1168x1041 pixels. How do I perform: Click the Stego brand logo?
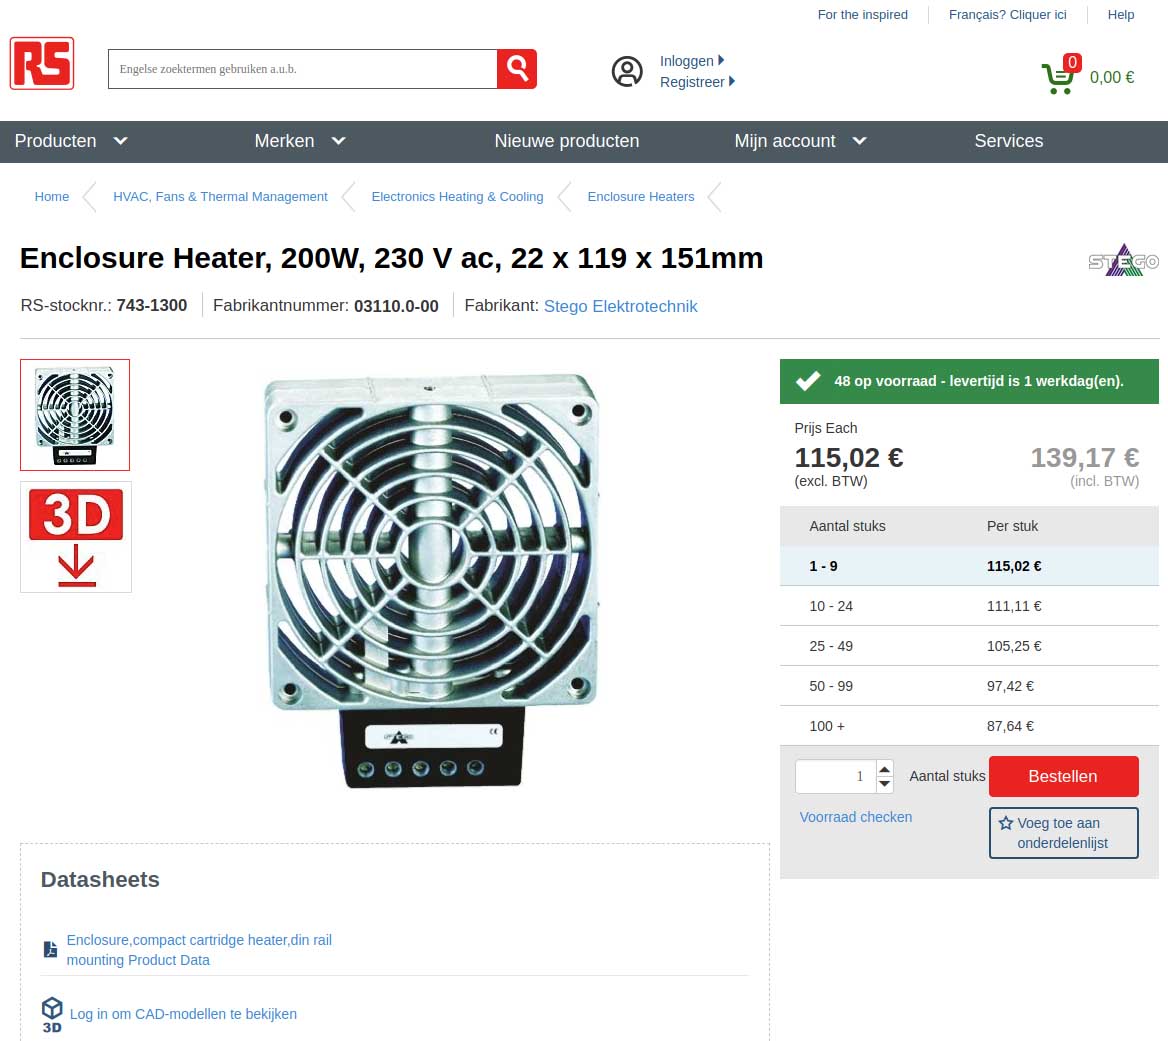tap(1123, 260)
